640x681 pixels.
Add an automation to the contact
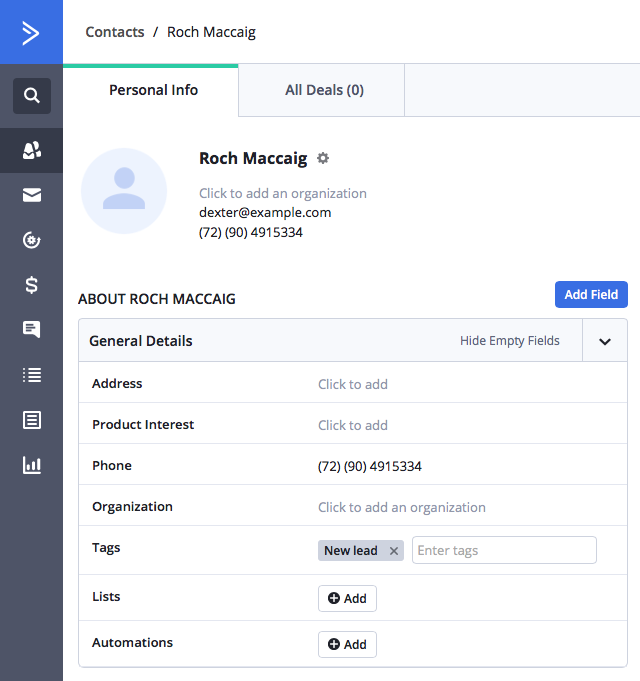347,644
